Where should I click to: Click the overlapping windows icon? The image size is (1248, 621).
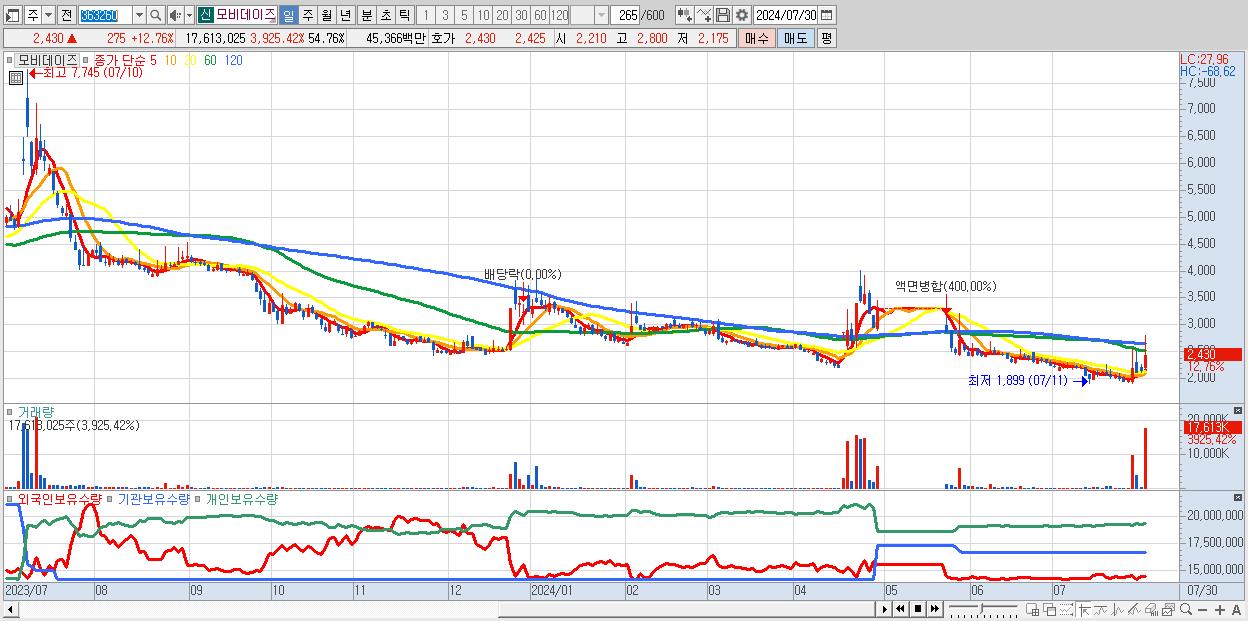pyautogui.click(x=1050, y=609)
